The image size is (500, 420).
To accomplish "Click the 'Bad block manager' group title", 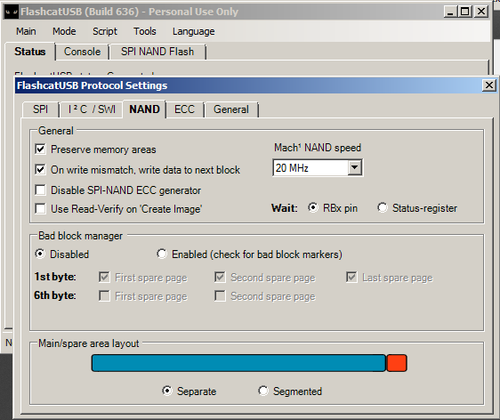I will click(x=80, y=236).
